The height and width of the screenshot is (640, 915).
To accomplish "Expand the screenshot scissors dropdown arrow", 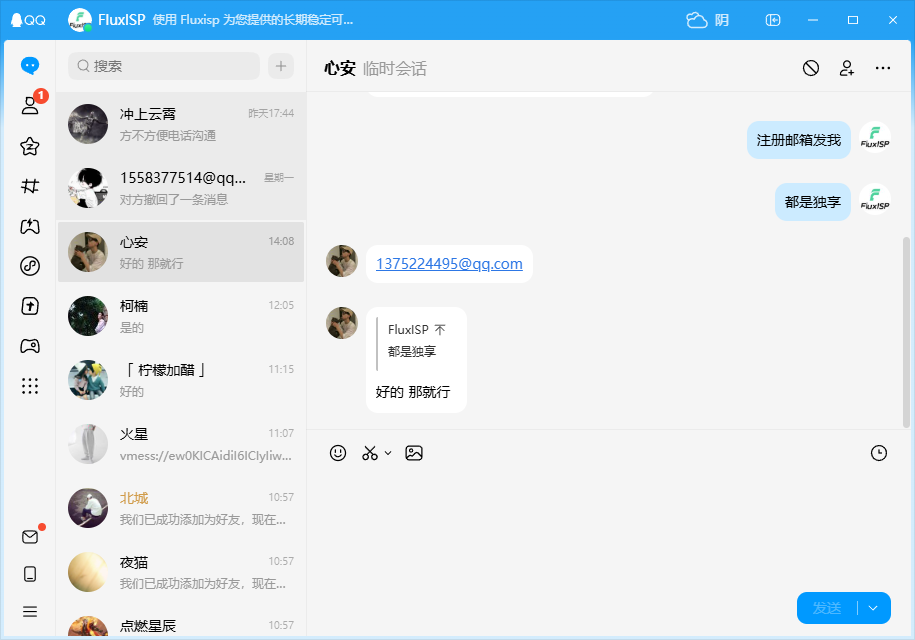I will (x=388, y=453).
